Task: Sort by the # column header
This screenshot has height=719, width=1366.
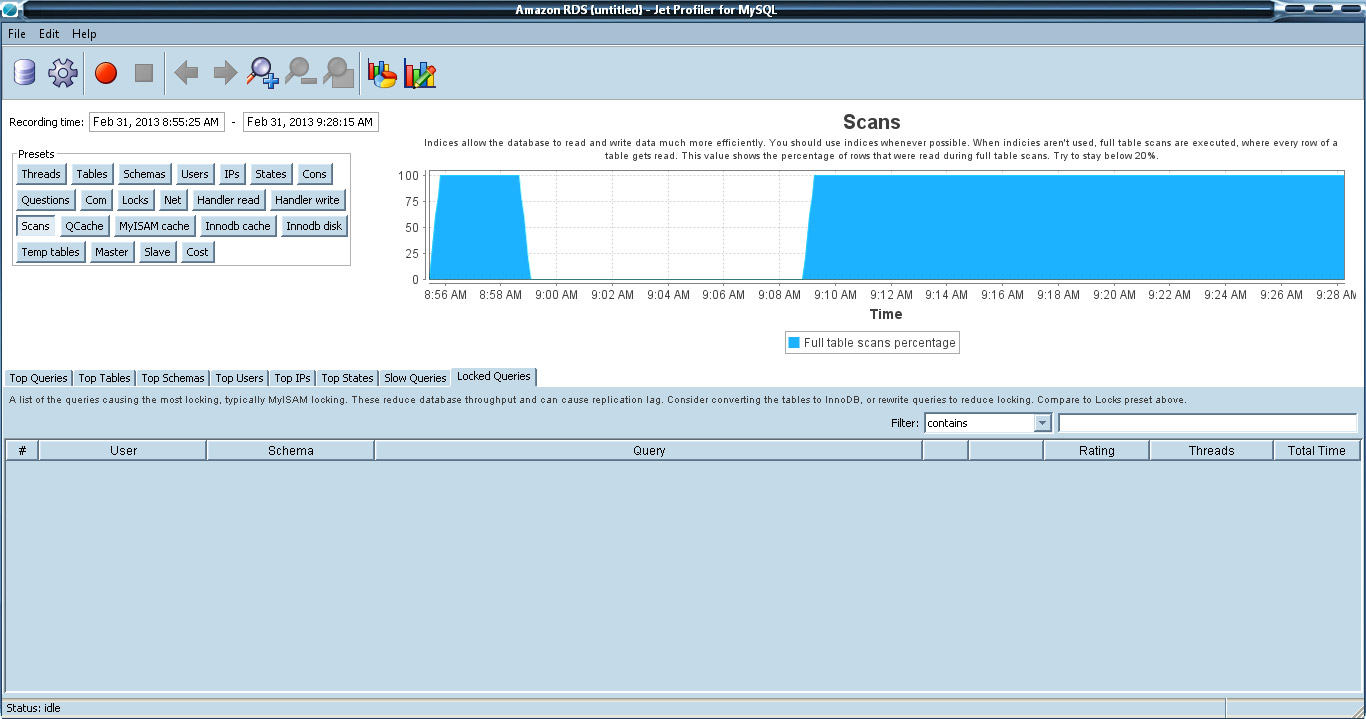Action: coord(22,451)
